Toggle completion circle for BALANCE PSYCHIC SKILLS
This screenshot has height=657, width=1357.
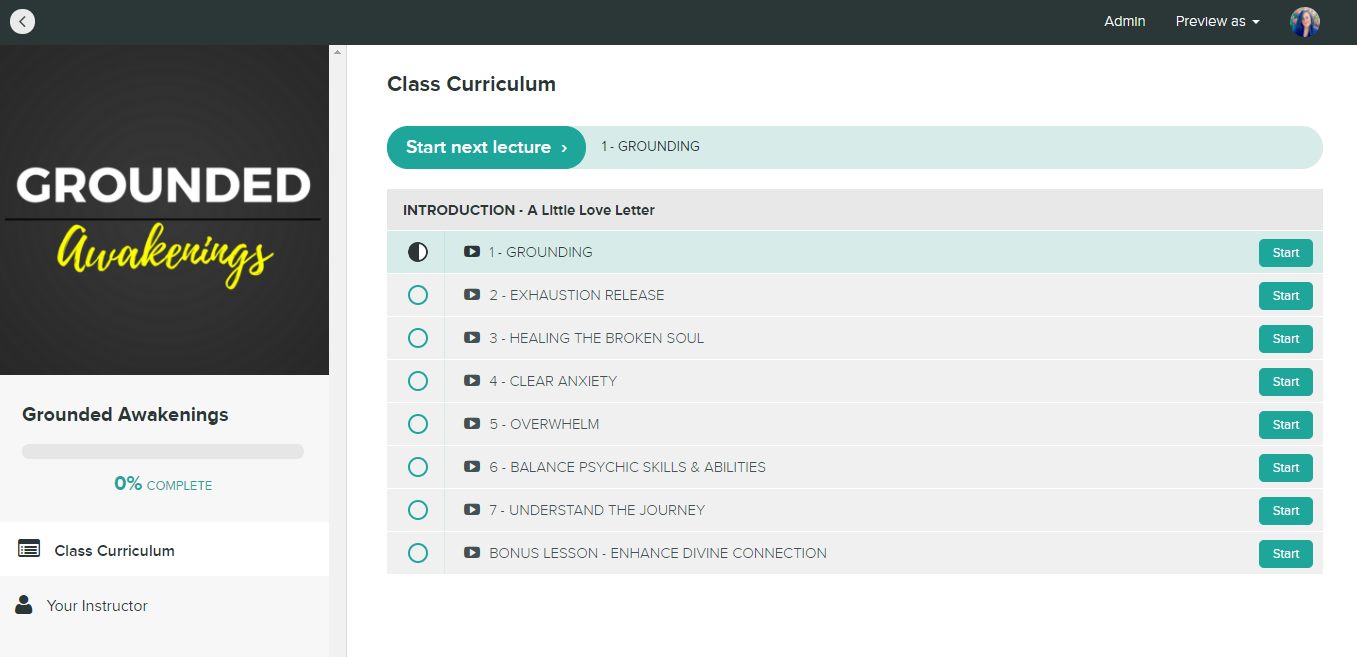(x=418, y=467)
